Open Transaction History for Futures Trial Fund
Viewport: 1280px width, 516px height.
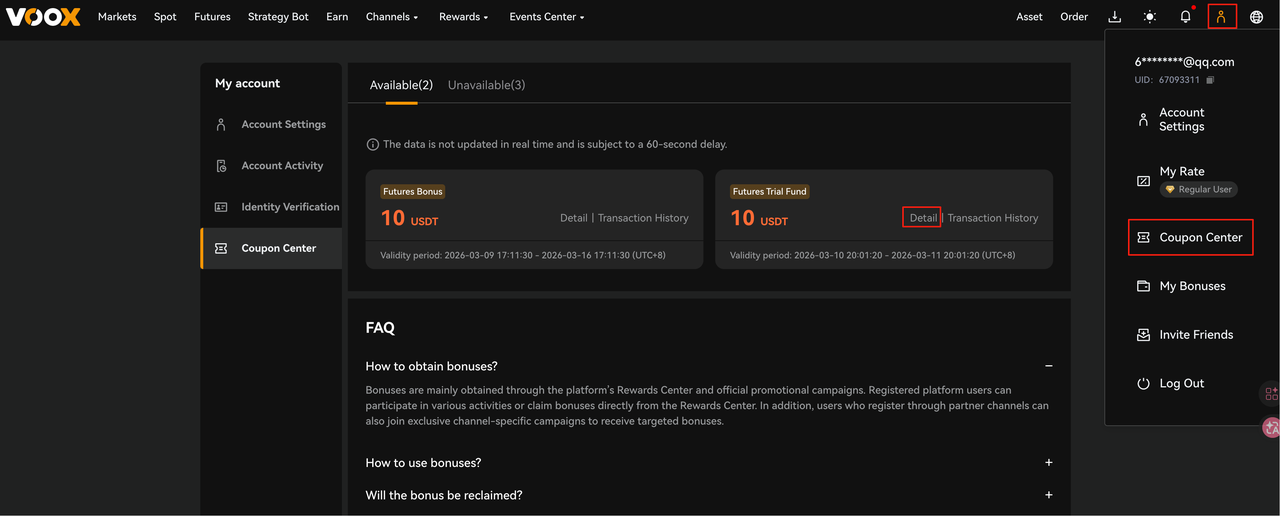point(993,218)
